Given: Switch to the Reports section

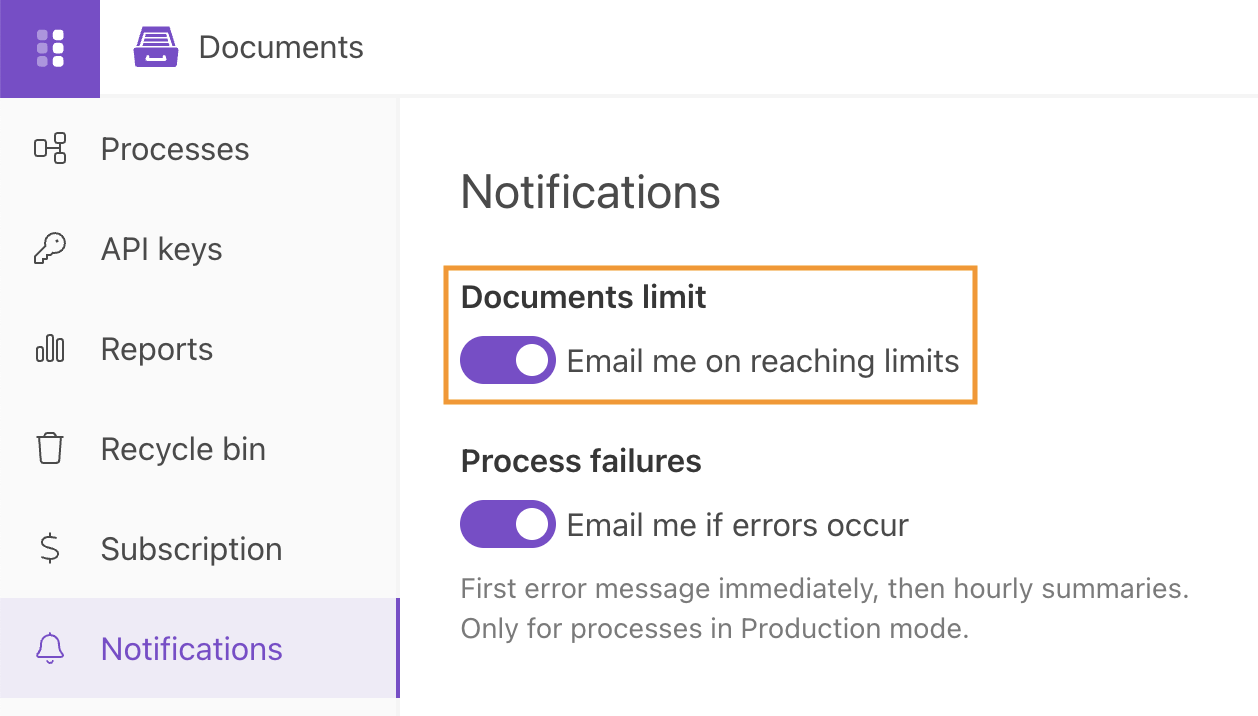Looking at the screenshot, I should point(156,348).
